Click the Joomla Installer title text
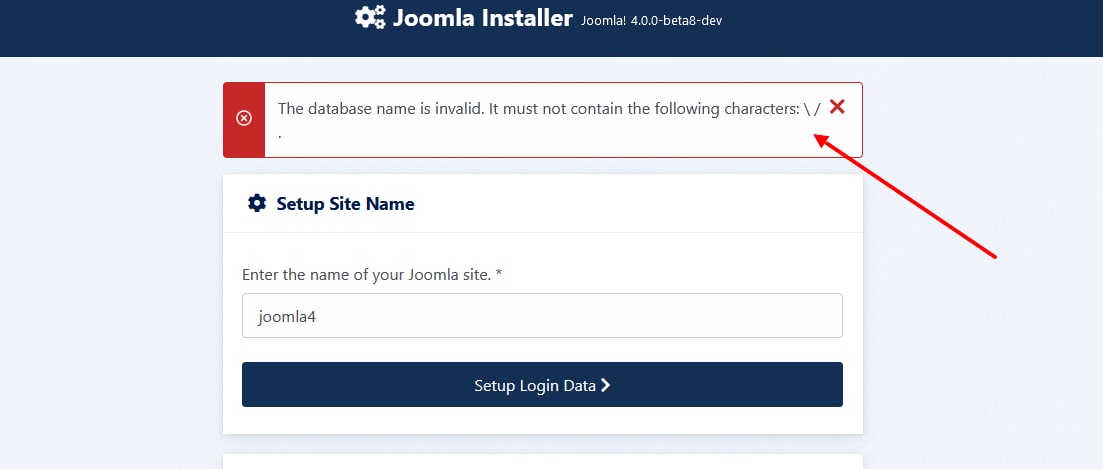Screen dimensions: 1103x469 click(x=483, y=18)
